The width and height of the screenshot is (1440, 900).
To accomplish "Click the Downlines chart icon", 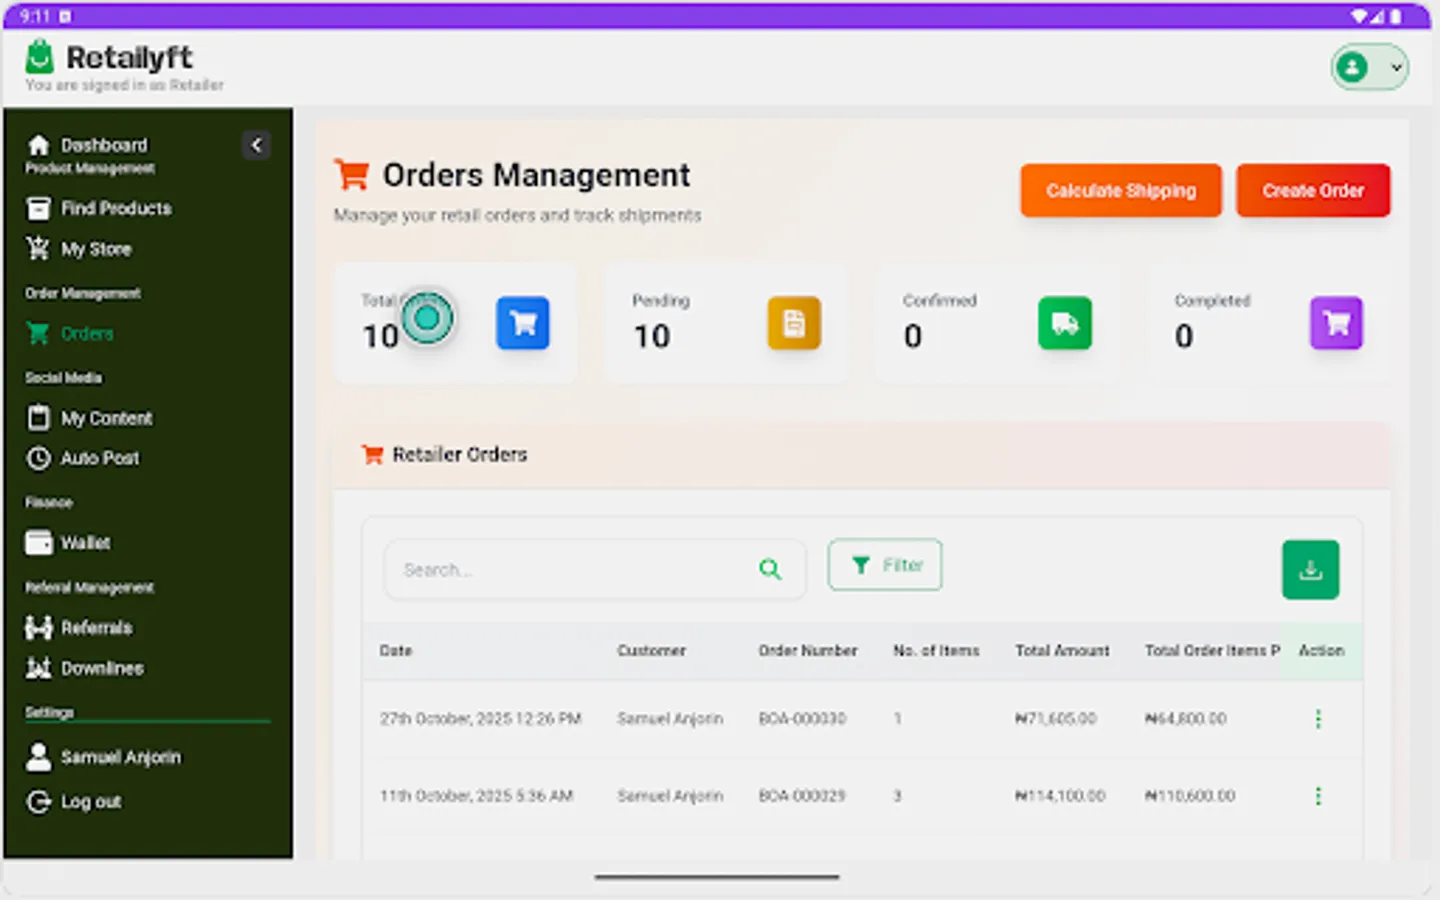I will pos(38,668).
